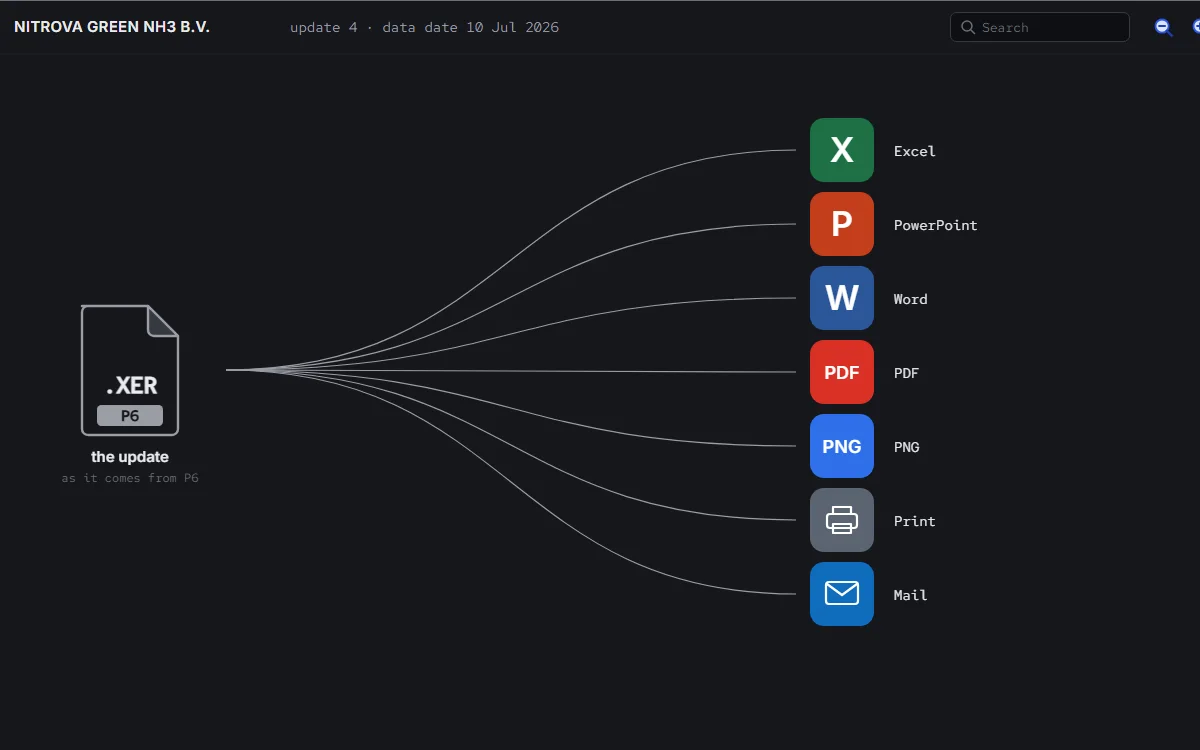Click the "PNG" text label
The width and height of the screenshot is (1200, 750).
(x=906, y=447)
